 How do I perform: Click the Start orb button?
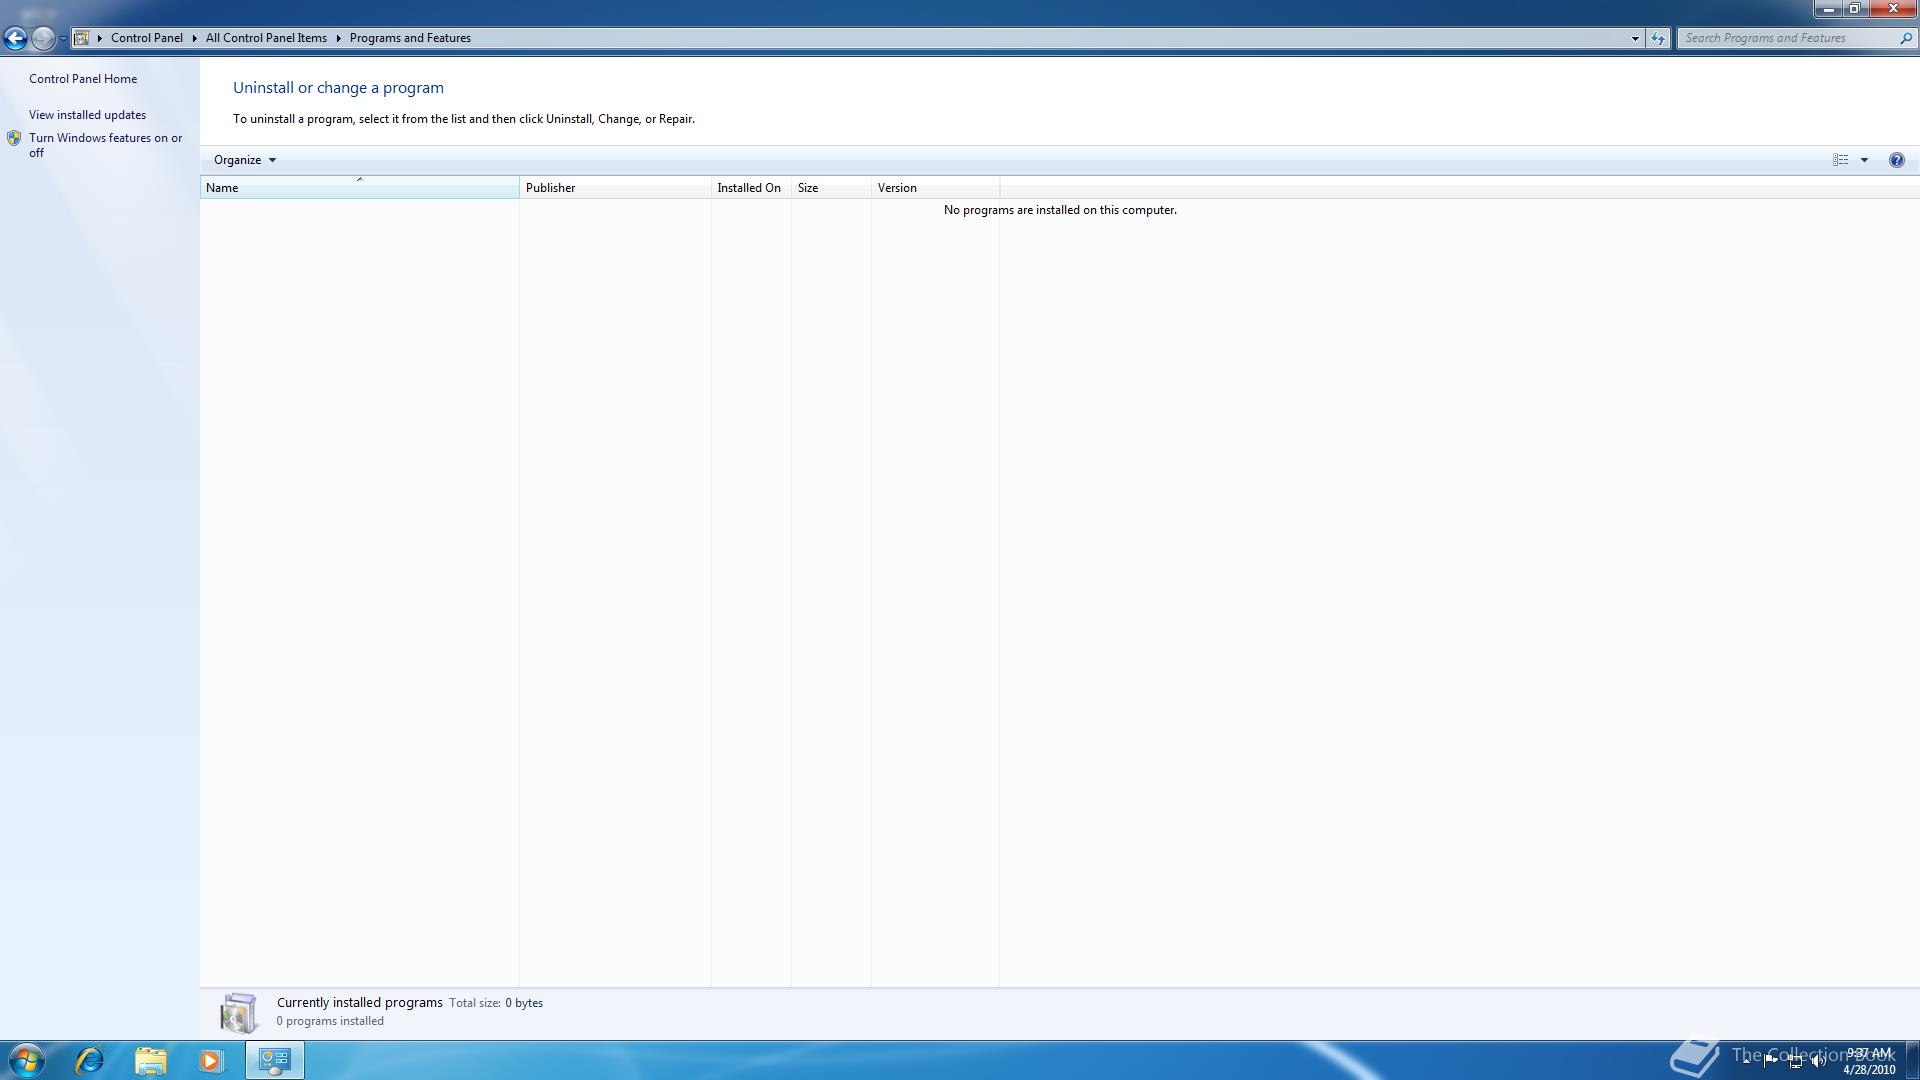pos(27,1060)
